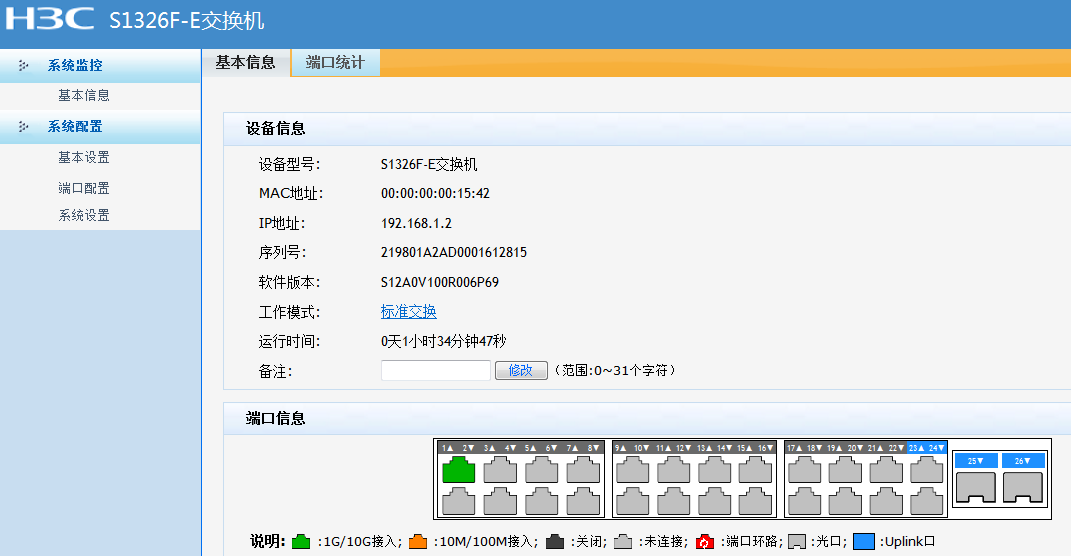
Task: Select port 10 in the second group
Action: (x=632, y=501)
